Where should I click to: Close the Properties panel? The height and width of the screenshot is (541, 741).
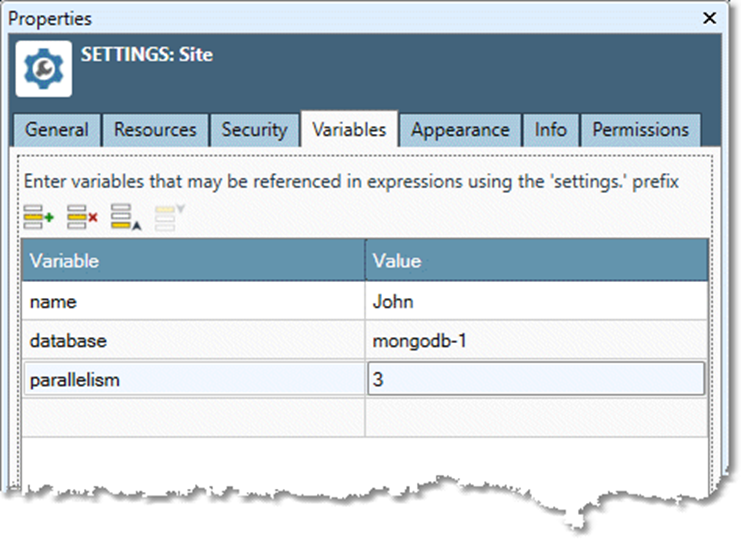710,18
